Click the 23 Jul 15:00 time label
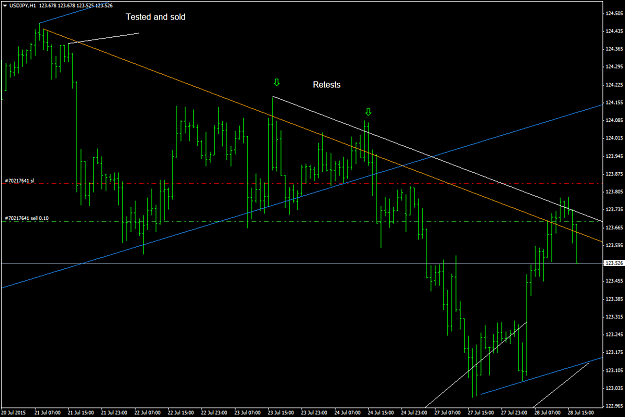The image size is (625, 417). point(281,413)
